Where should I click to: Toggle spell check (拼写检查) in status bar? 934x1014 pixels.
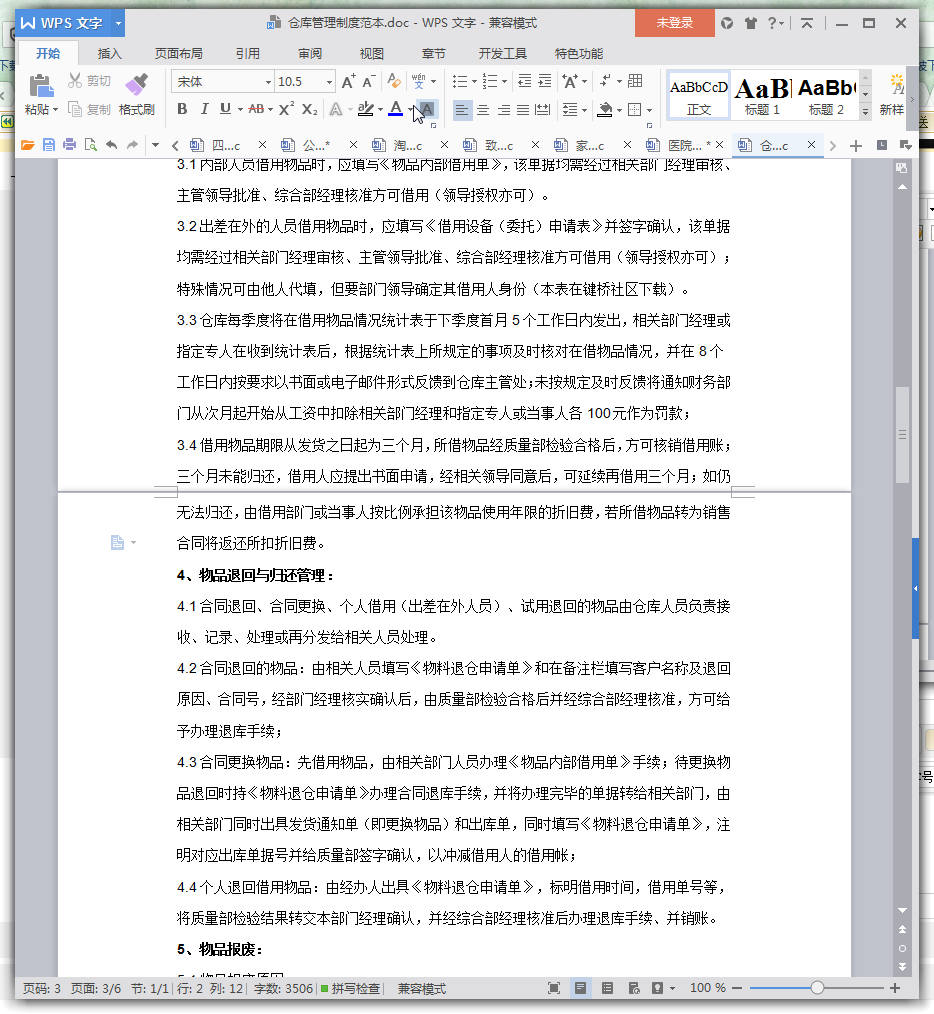tap(351, 989)
